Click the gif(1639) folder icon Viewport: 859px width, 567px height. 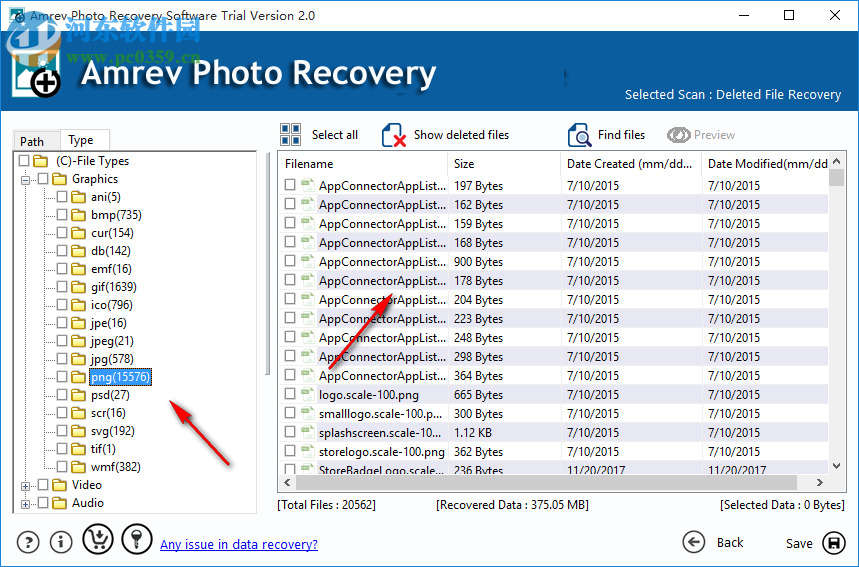pos(79,287)
